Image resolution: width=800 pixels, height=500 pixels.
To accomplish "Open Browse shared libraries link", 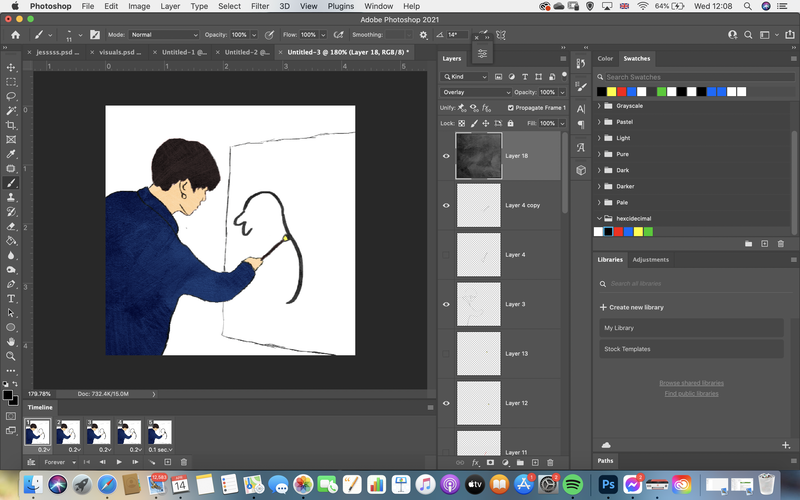I will (x=691, y=383).
